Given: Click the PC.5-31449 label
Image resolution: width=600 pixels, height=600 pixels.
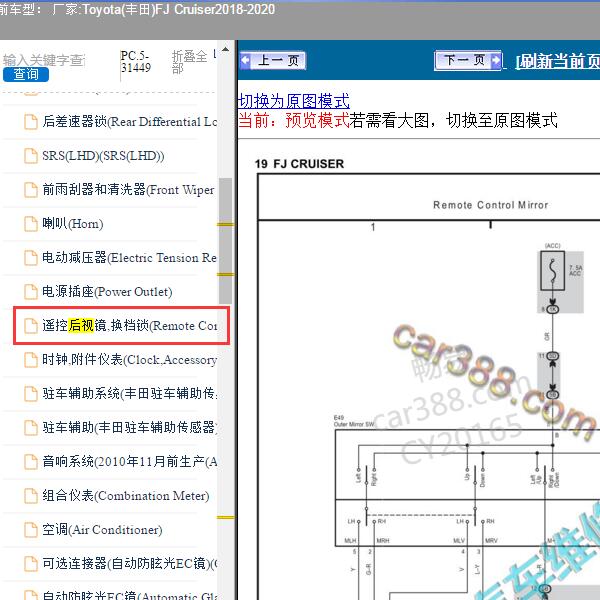Looking at the screenshot, I should pyautogui.click(x=135, y=62).
